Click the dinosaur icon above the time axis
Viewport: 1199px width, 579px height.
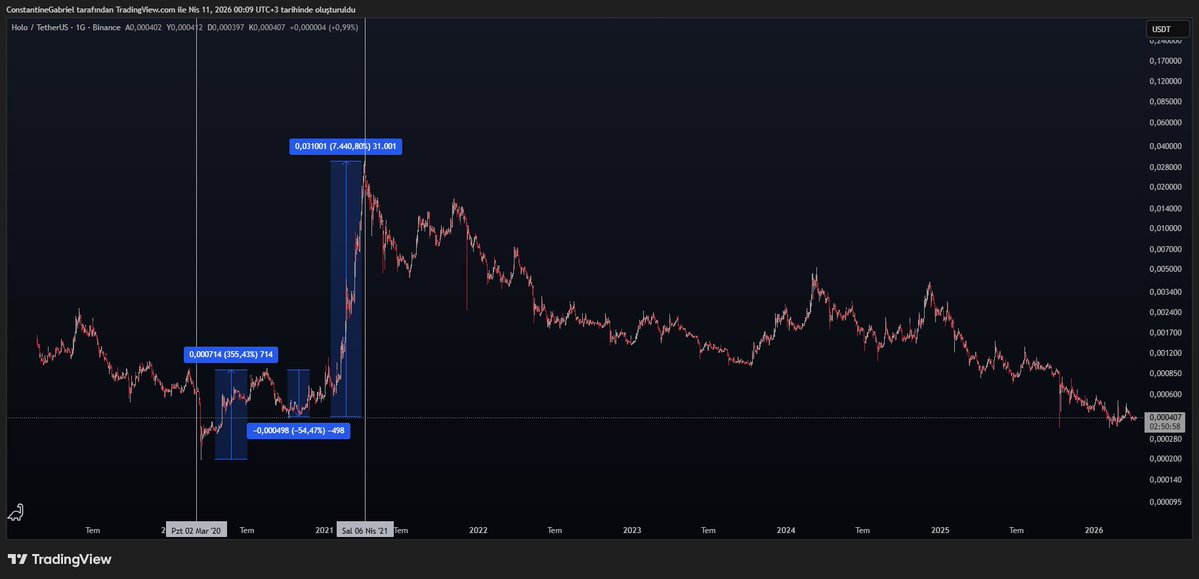coord(15,512)
